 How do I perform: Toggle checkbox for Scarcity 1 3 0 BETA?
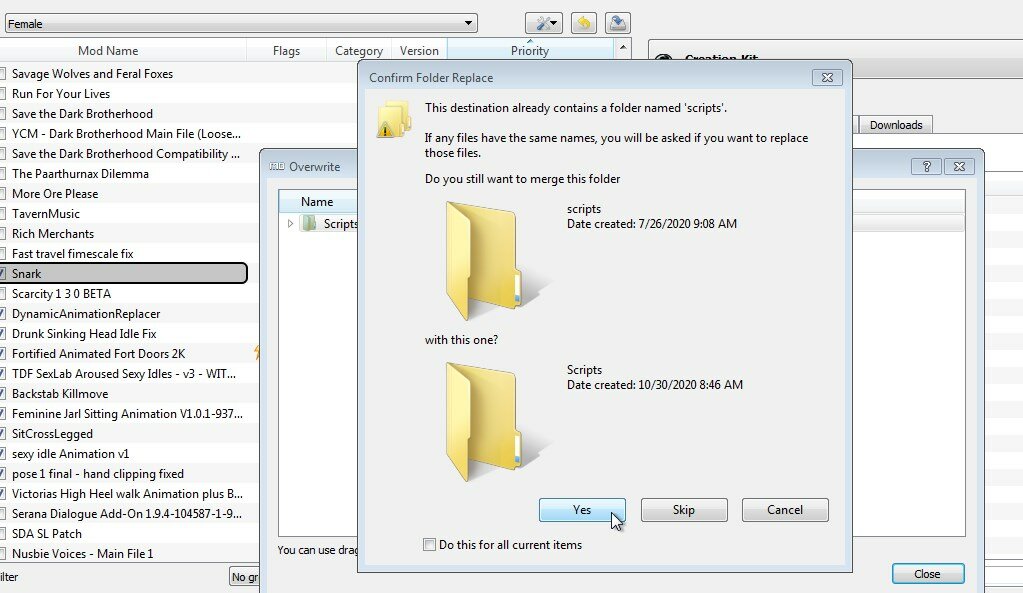coord(2,294)
